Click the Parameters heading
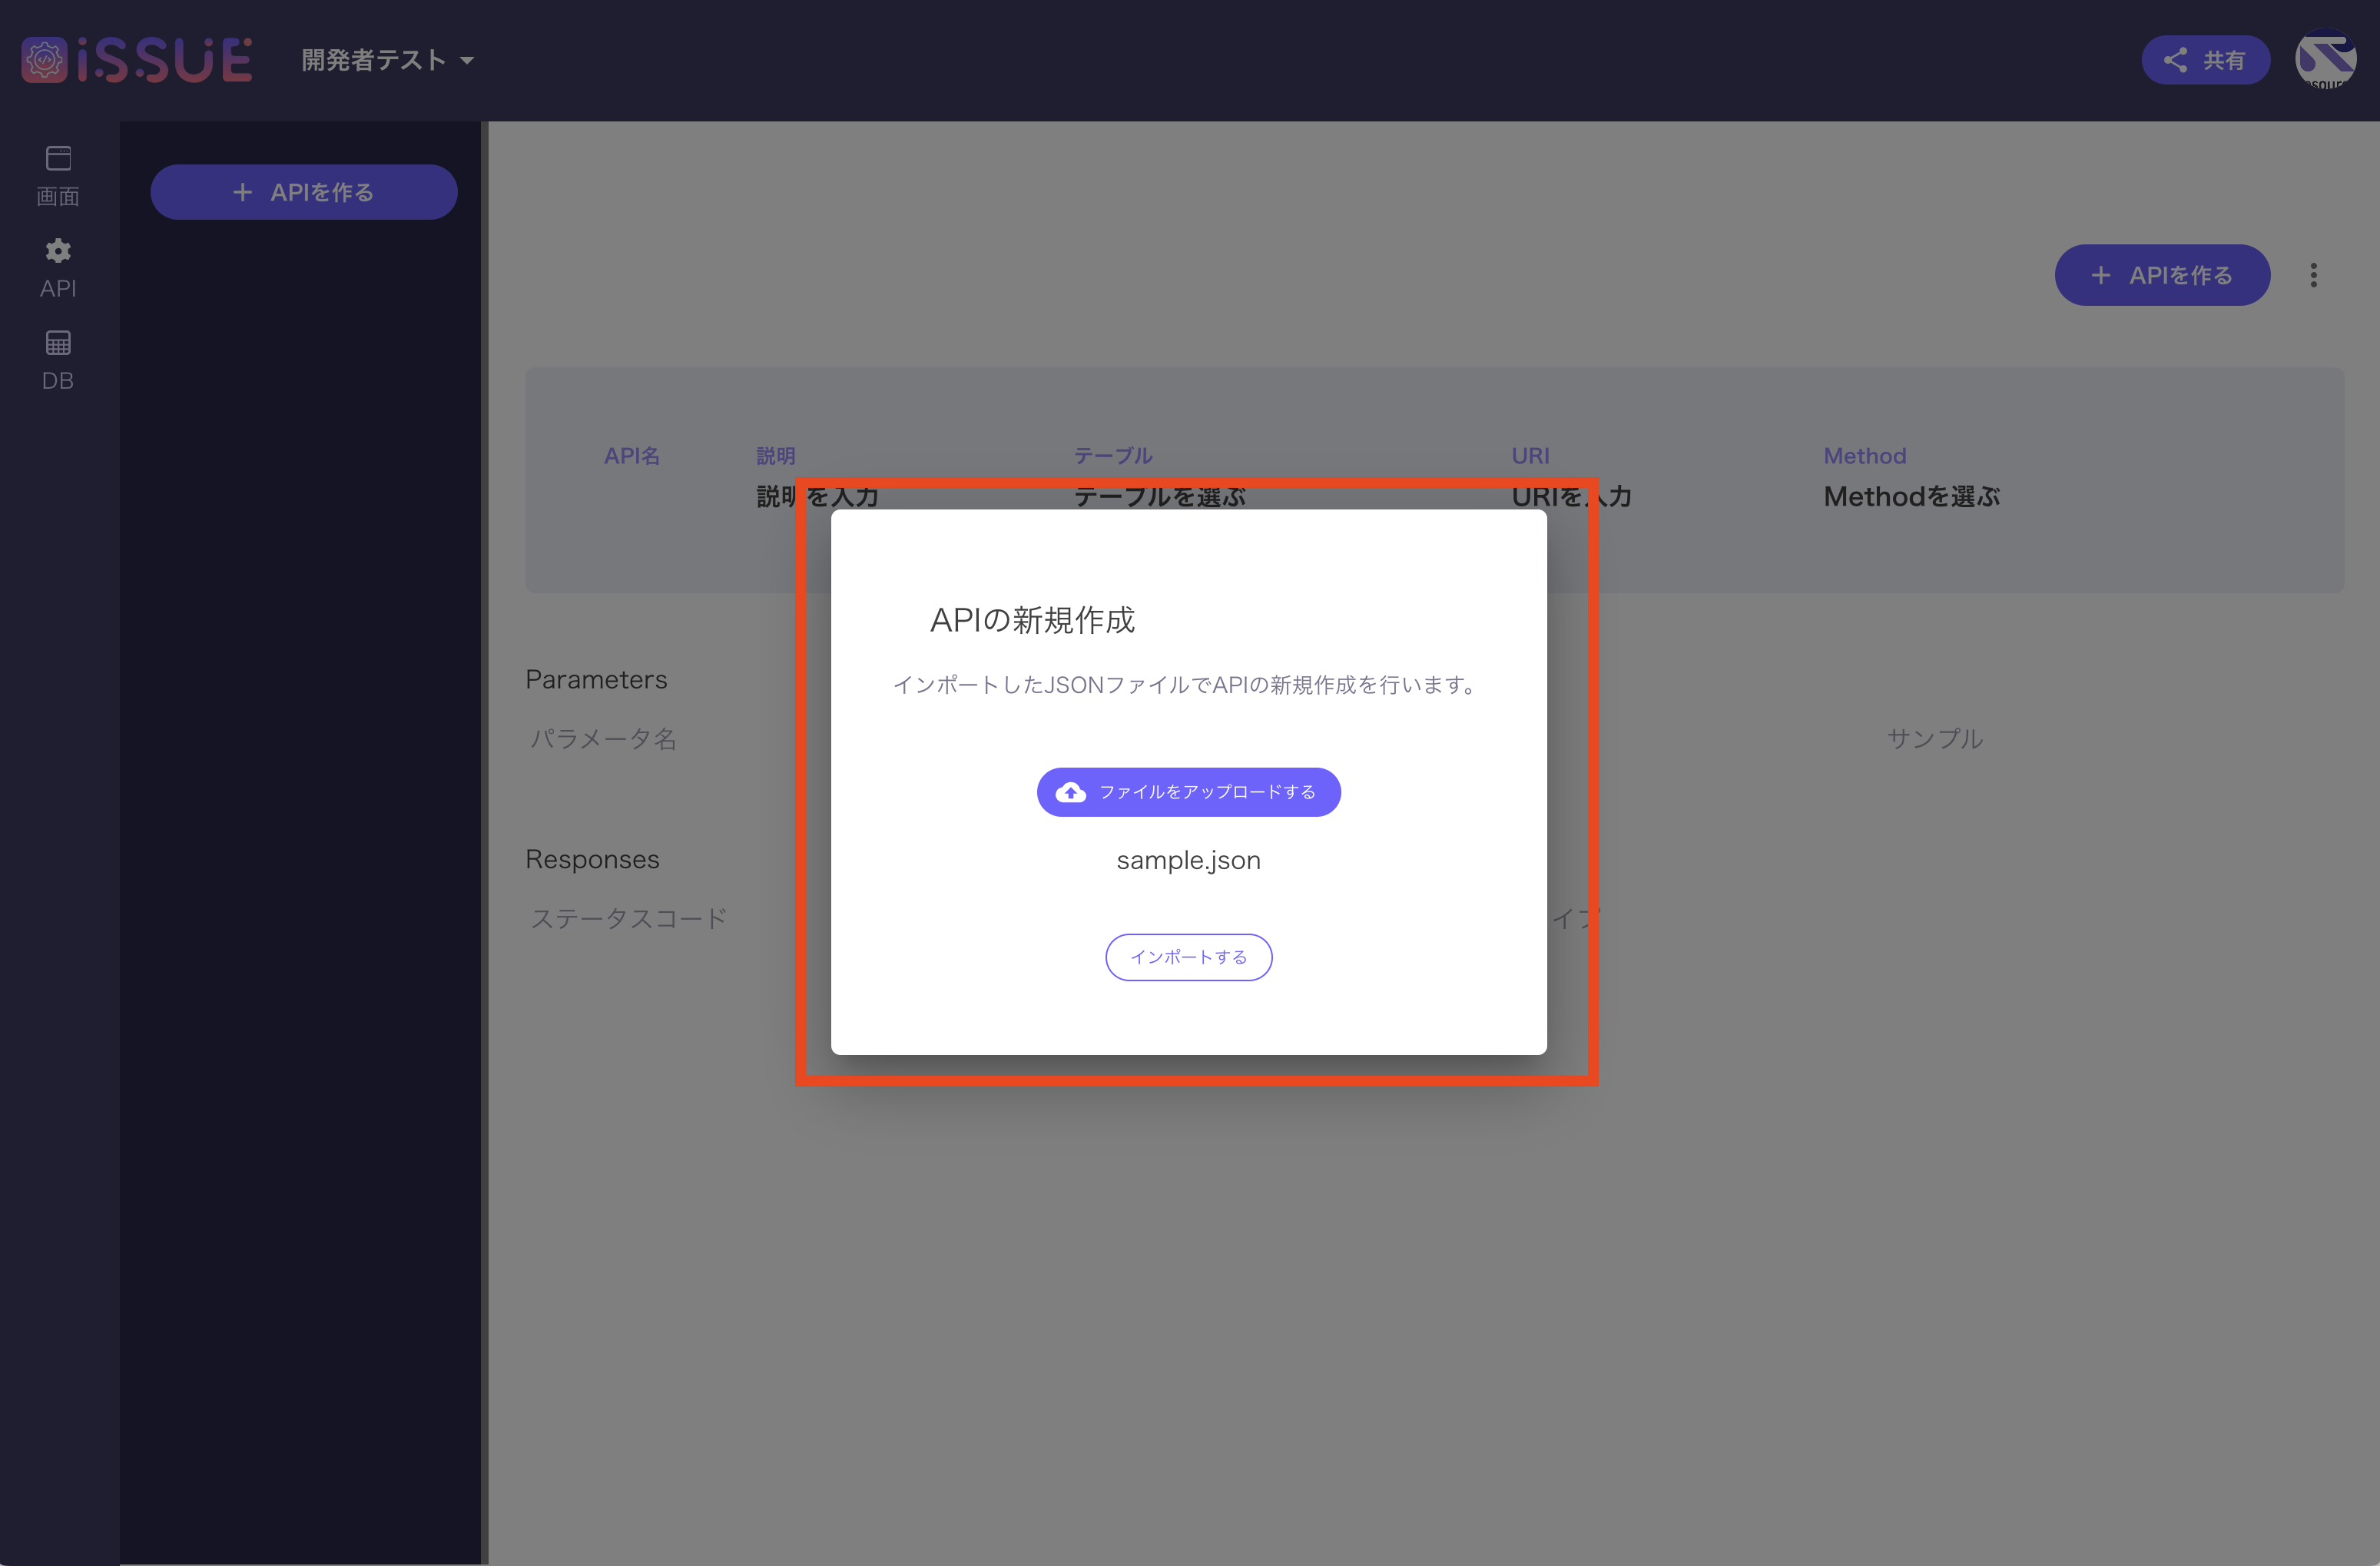Image resolution: width=2380 pixels, height=1566 pixels. [x=596, y=679]
